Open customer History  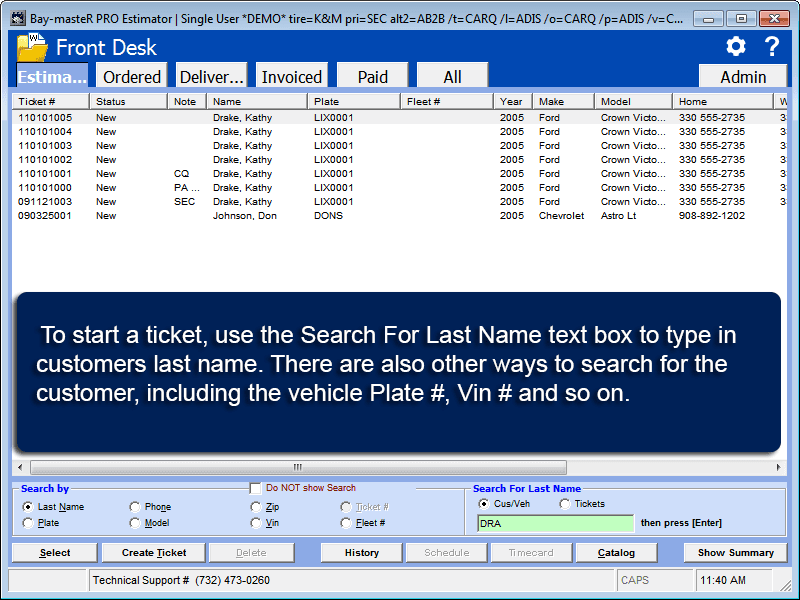[361, 553]
